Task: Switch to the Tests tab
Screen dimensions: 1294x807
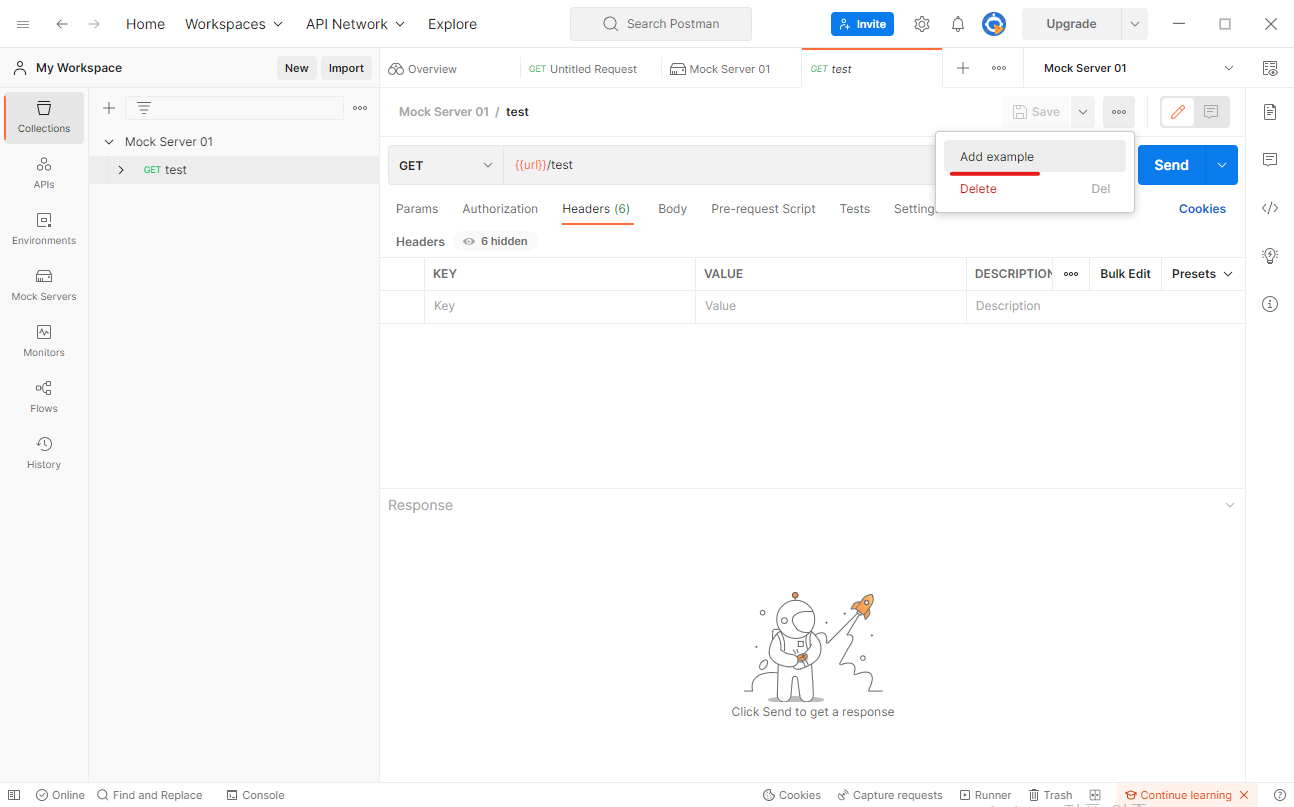Action: (x=854, y=209)
